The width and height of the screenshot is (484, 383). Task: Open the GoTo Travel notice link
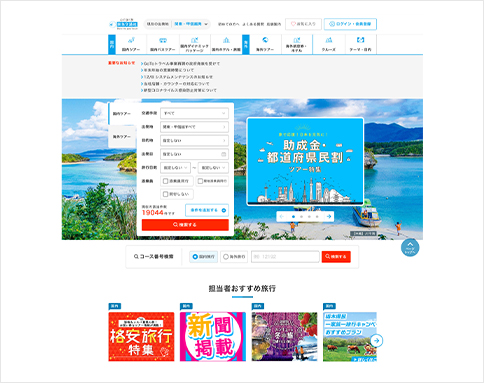click(x=181, y=63)
